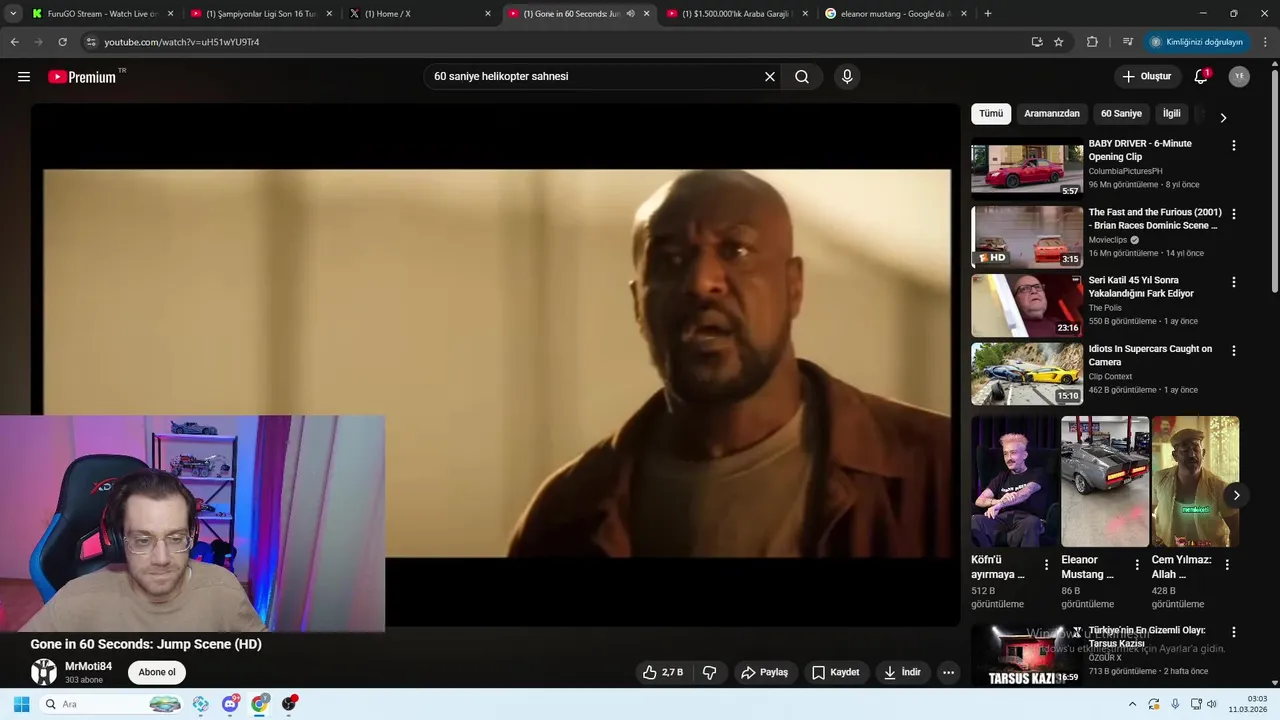The height and width of the screenshot is (720, 1280).
Task: Mute the Gone in 60 Seconds tab audio
Action: click(x=630, y=14)
